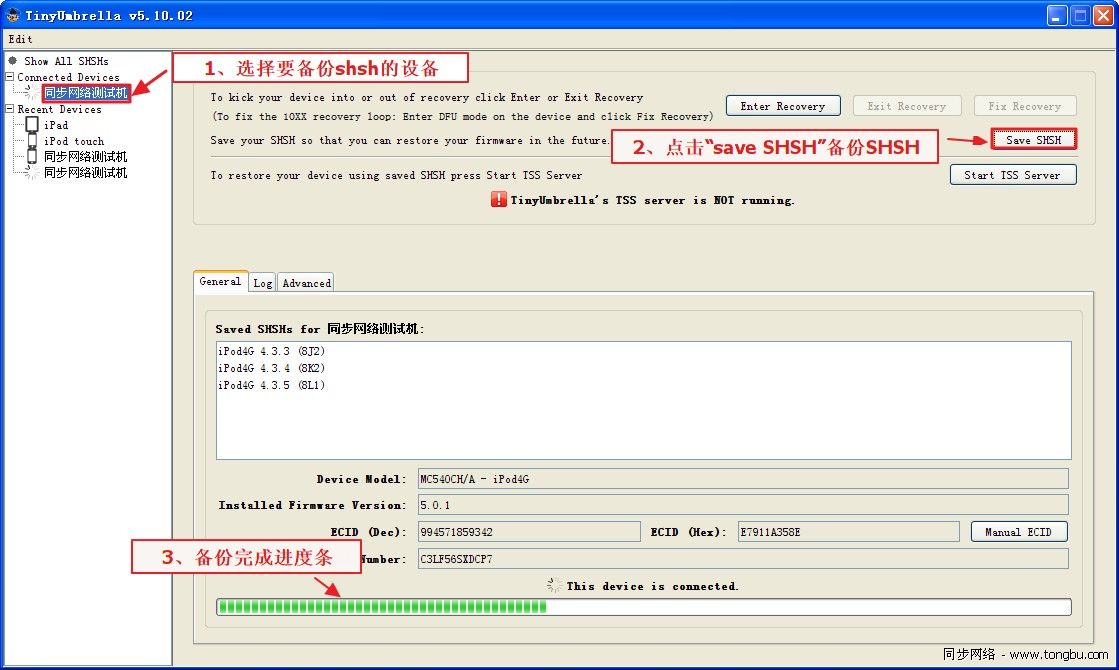Image resolution: width=1119 pixels, height=670 pixels.
Task: Open the Edit menu
Action: tap(20, 39)
